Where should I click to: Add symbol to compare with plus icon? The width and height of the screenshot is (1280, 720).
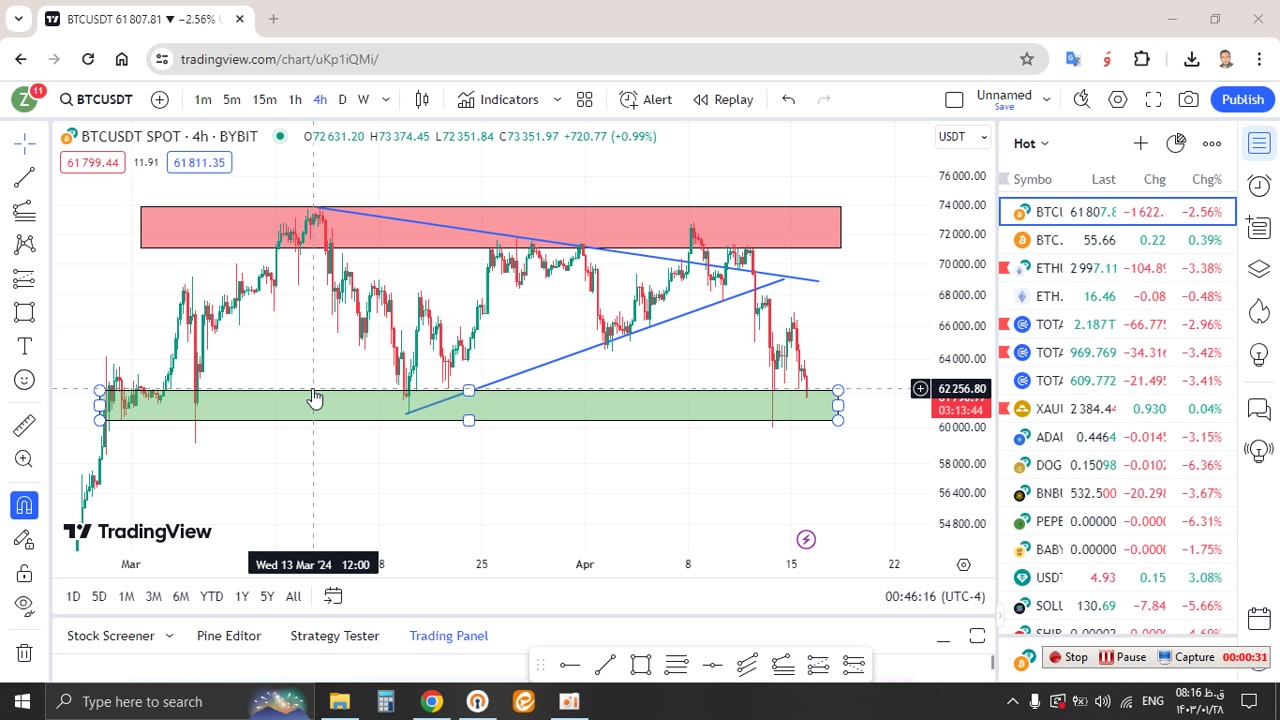click(x=160, y=99)
